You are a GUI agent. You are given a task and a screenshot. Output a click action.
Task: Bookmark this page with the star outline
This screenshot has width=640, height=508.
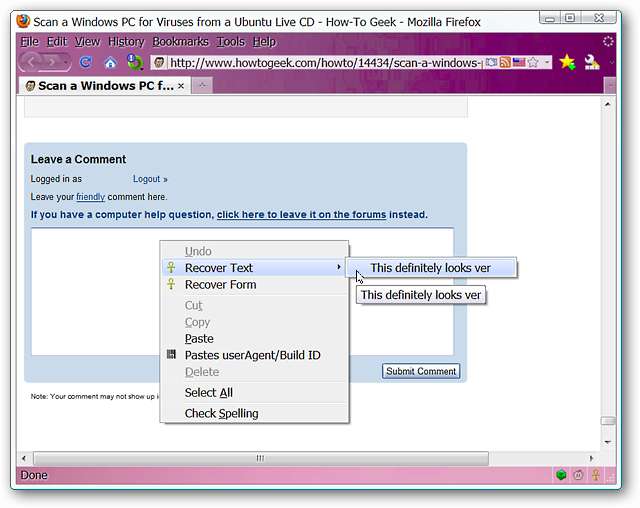(x=533, y=62)
